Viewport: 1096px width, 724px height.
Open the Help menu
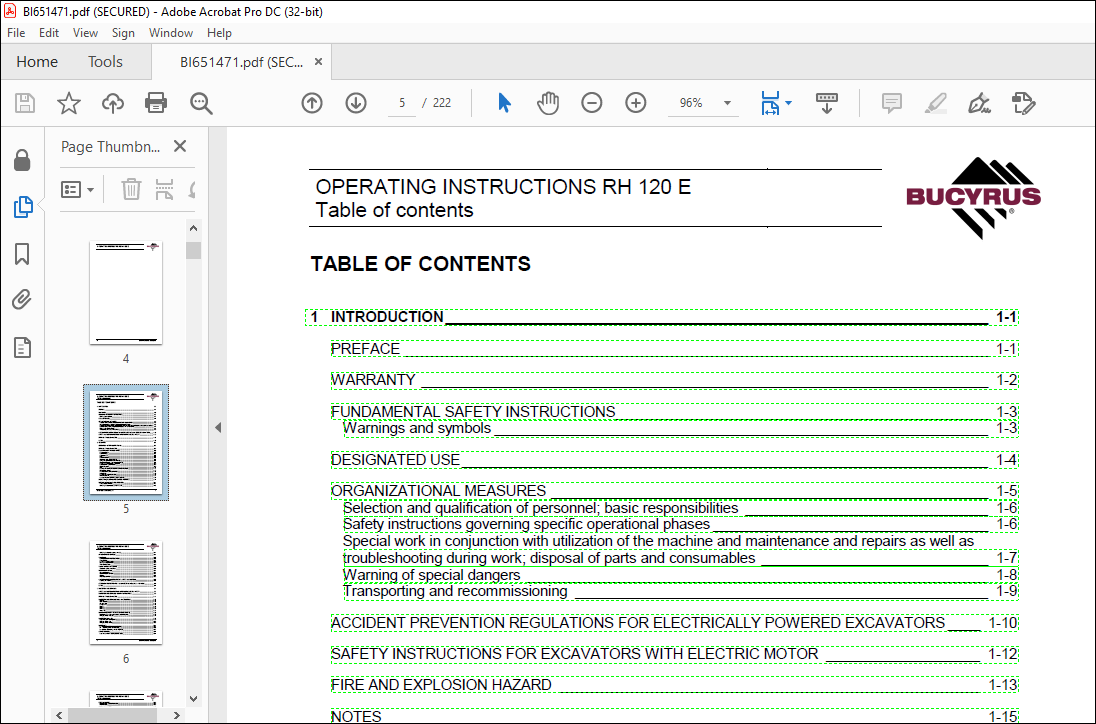(219, 33)
